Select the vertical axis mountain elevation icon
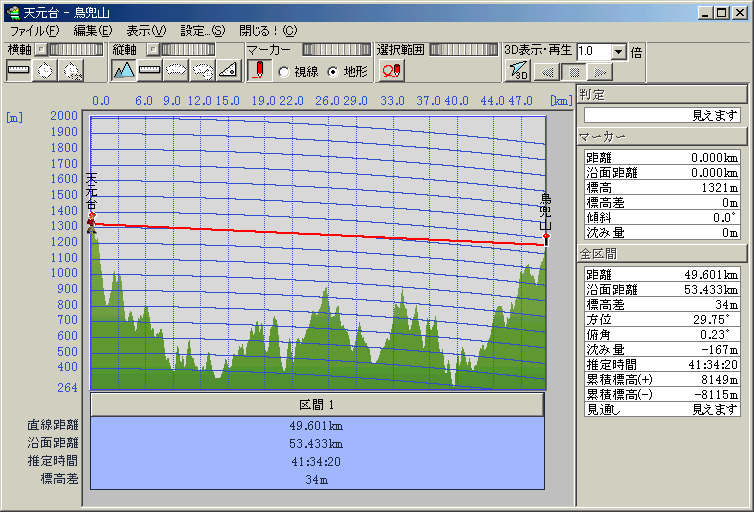The height and width of the screenshot is (512, 754). click(x=124, y=71)
